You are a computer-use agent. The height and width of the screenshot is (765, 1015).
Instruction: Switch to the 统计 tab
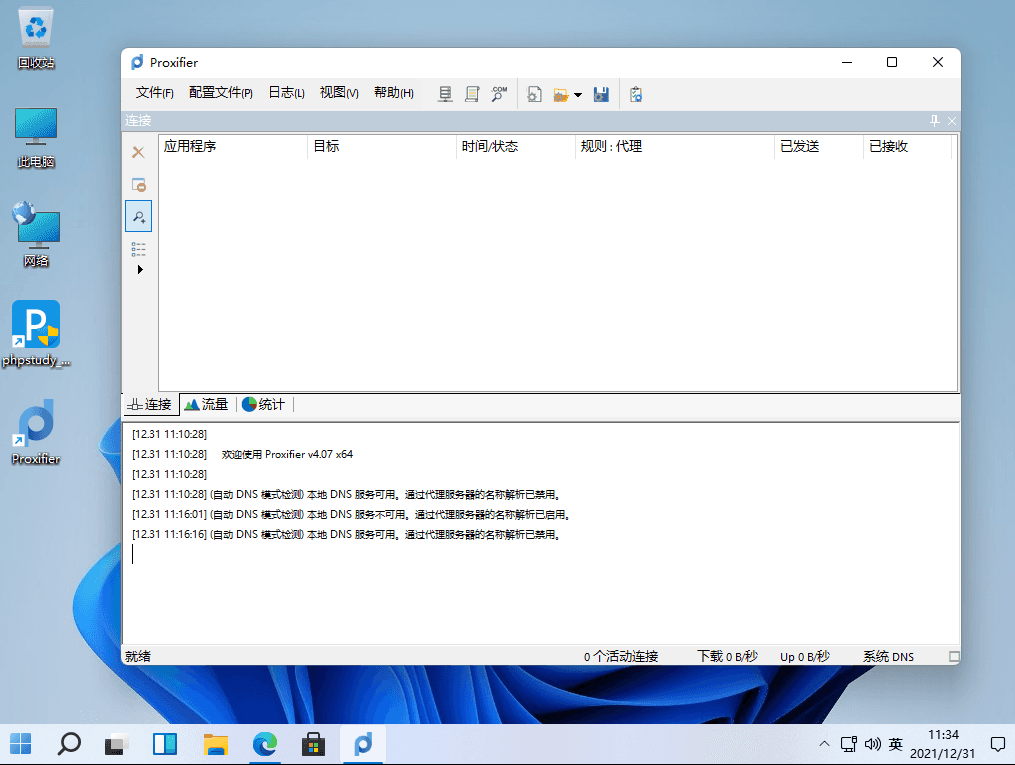pyautogui.click(x=263, y=405)
